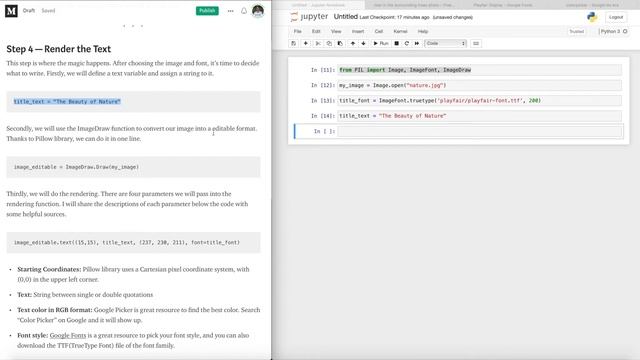This screenshot has width=640, height=360.
Task: Click the Text color in RGB format bullet
Action: click(x=138, y=315)
